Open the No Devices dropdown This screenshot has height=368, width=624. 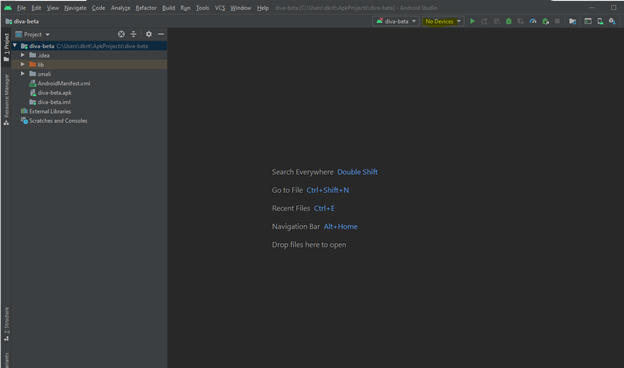(x=443, y=21)
